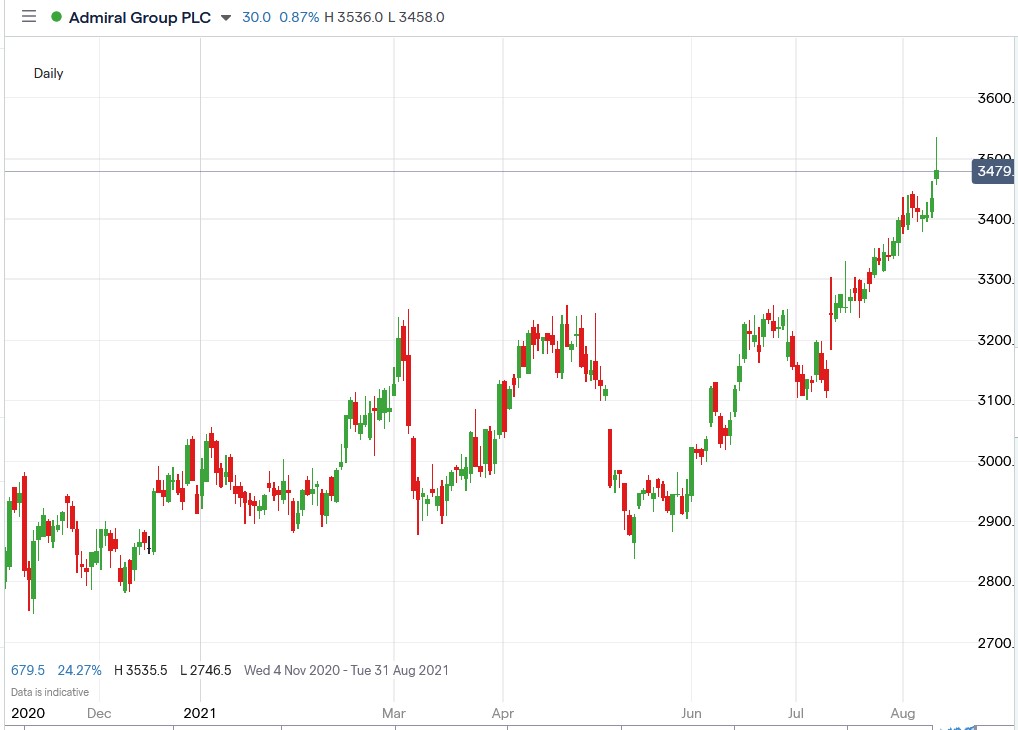Click the Aug axis label
Screen dimensions: 1018x730
pyautogui.click(x=903, y=713)
